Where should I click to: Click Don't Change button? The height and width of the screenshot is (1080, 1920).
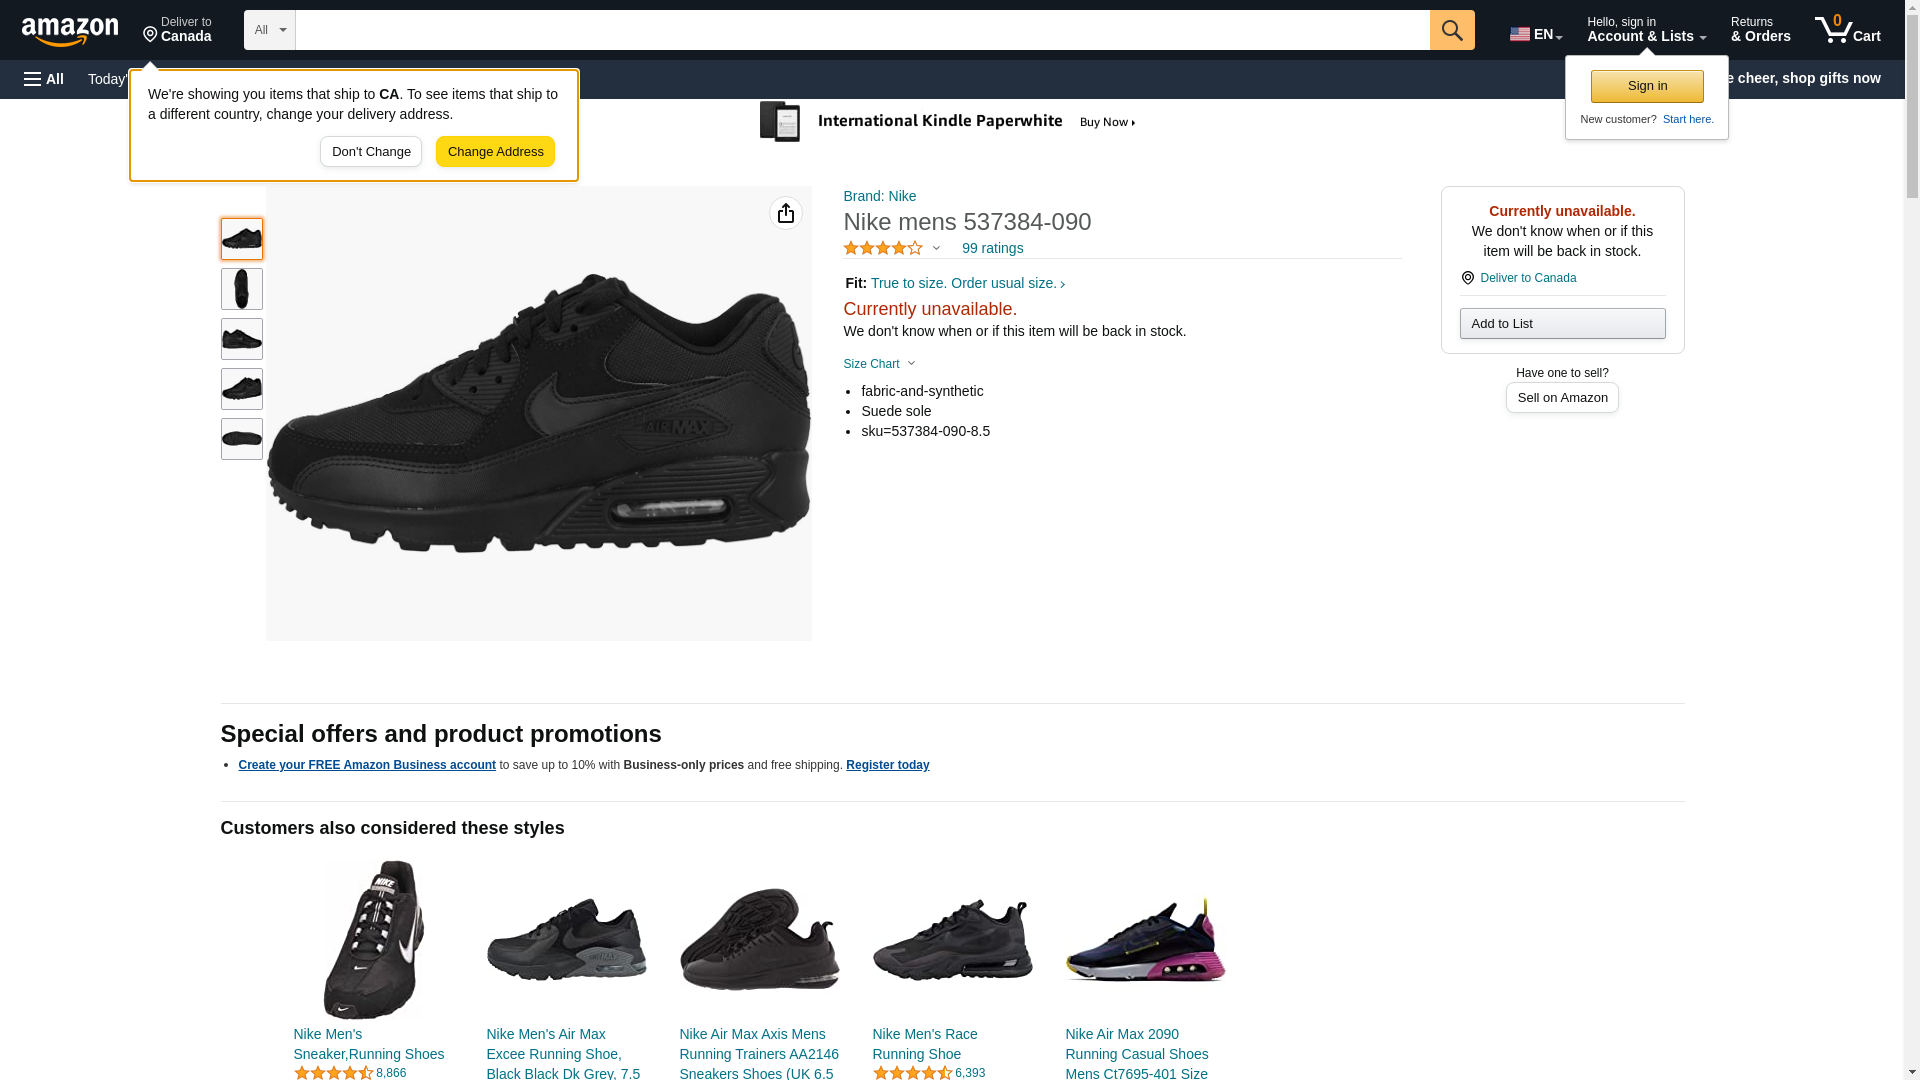click(x=371, y=152)
